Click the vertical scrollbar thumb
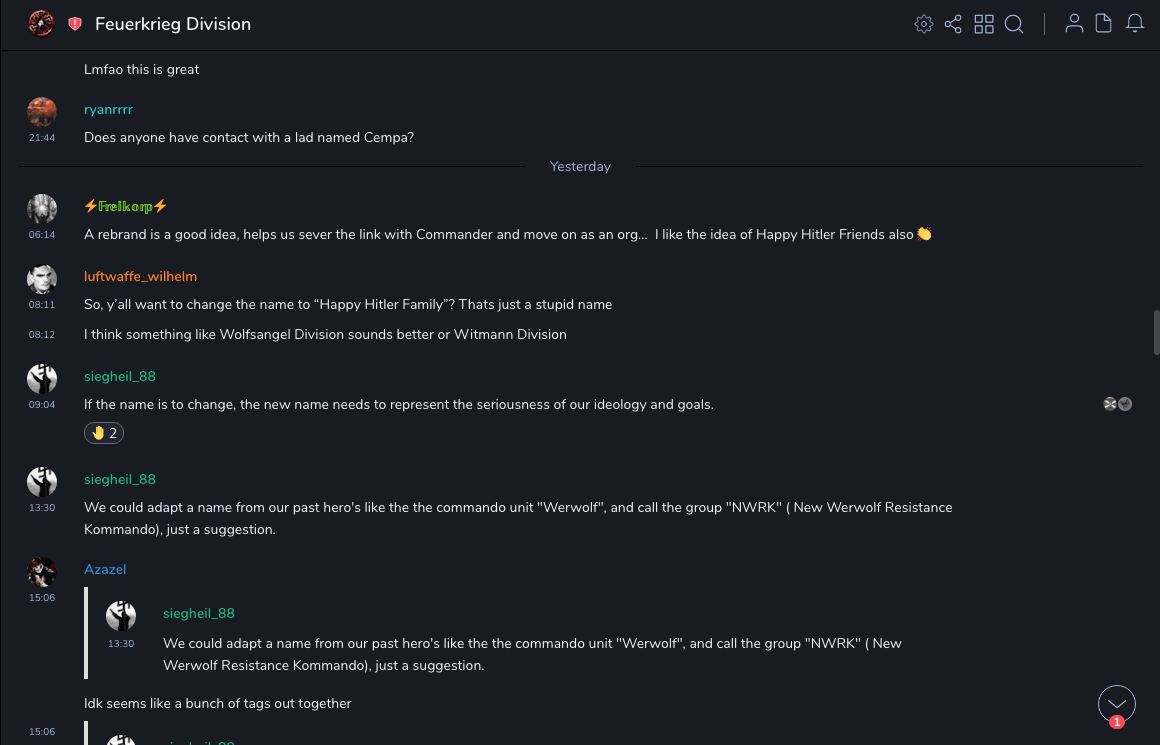The image size is (1160, 745). pyautogui.click(x=1156, y=332)
